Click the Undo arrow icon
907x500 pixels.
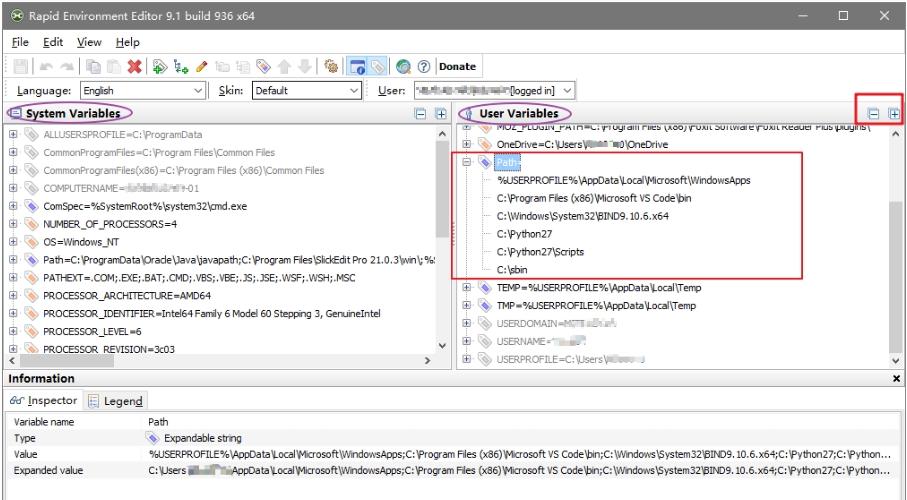[46, 67]
